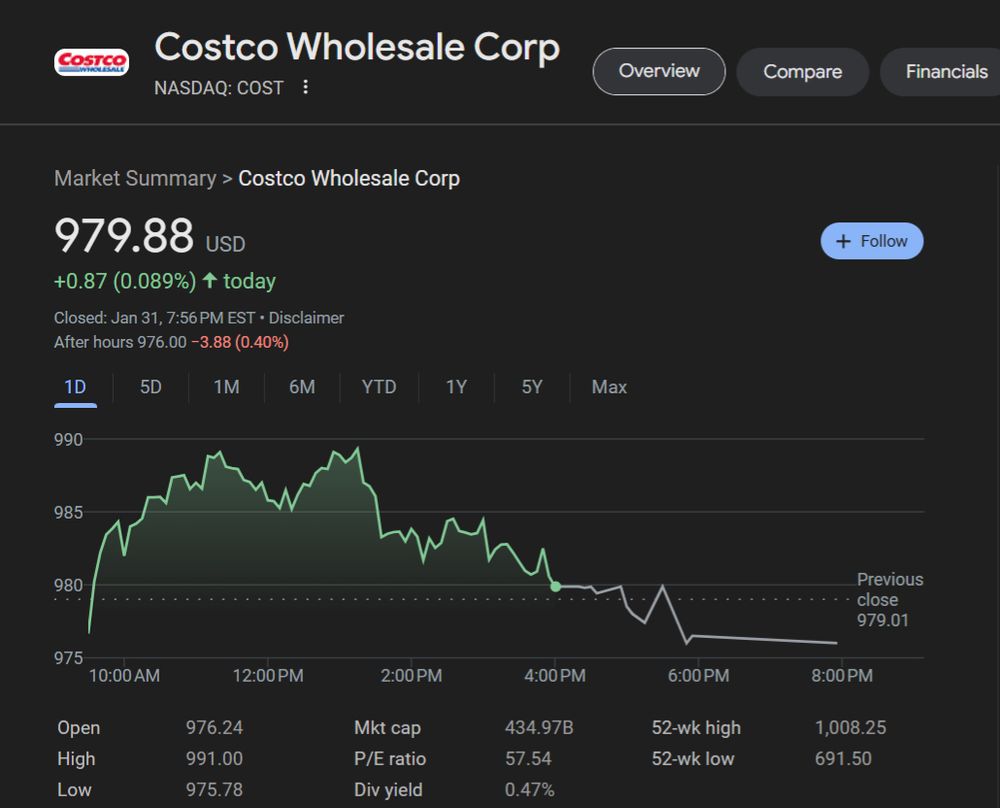The width and height of the screenshot is (1000, 808).
Task: Click the Div yield label
Action: click(388, 790)
